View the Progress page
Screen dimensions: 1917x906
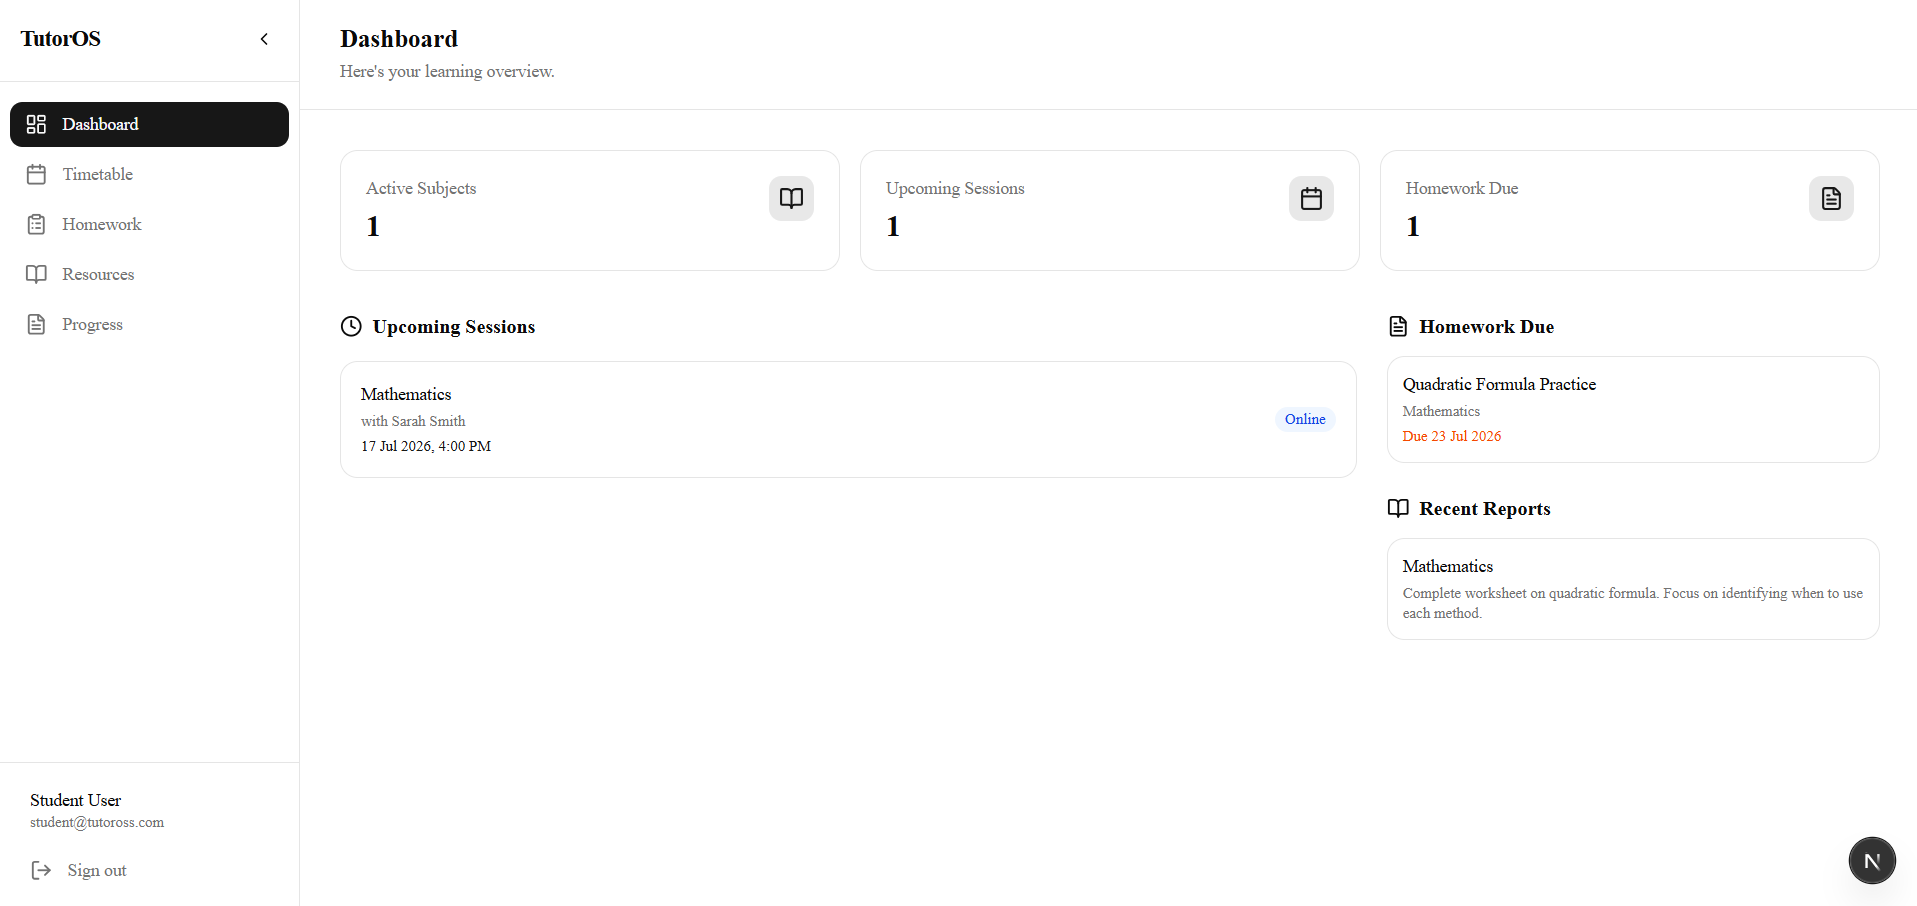149,324
